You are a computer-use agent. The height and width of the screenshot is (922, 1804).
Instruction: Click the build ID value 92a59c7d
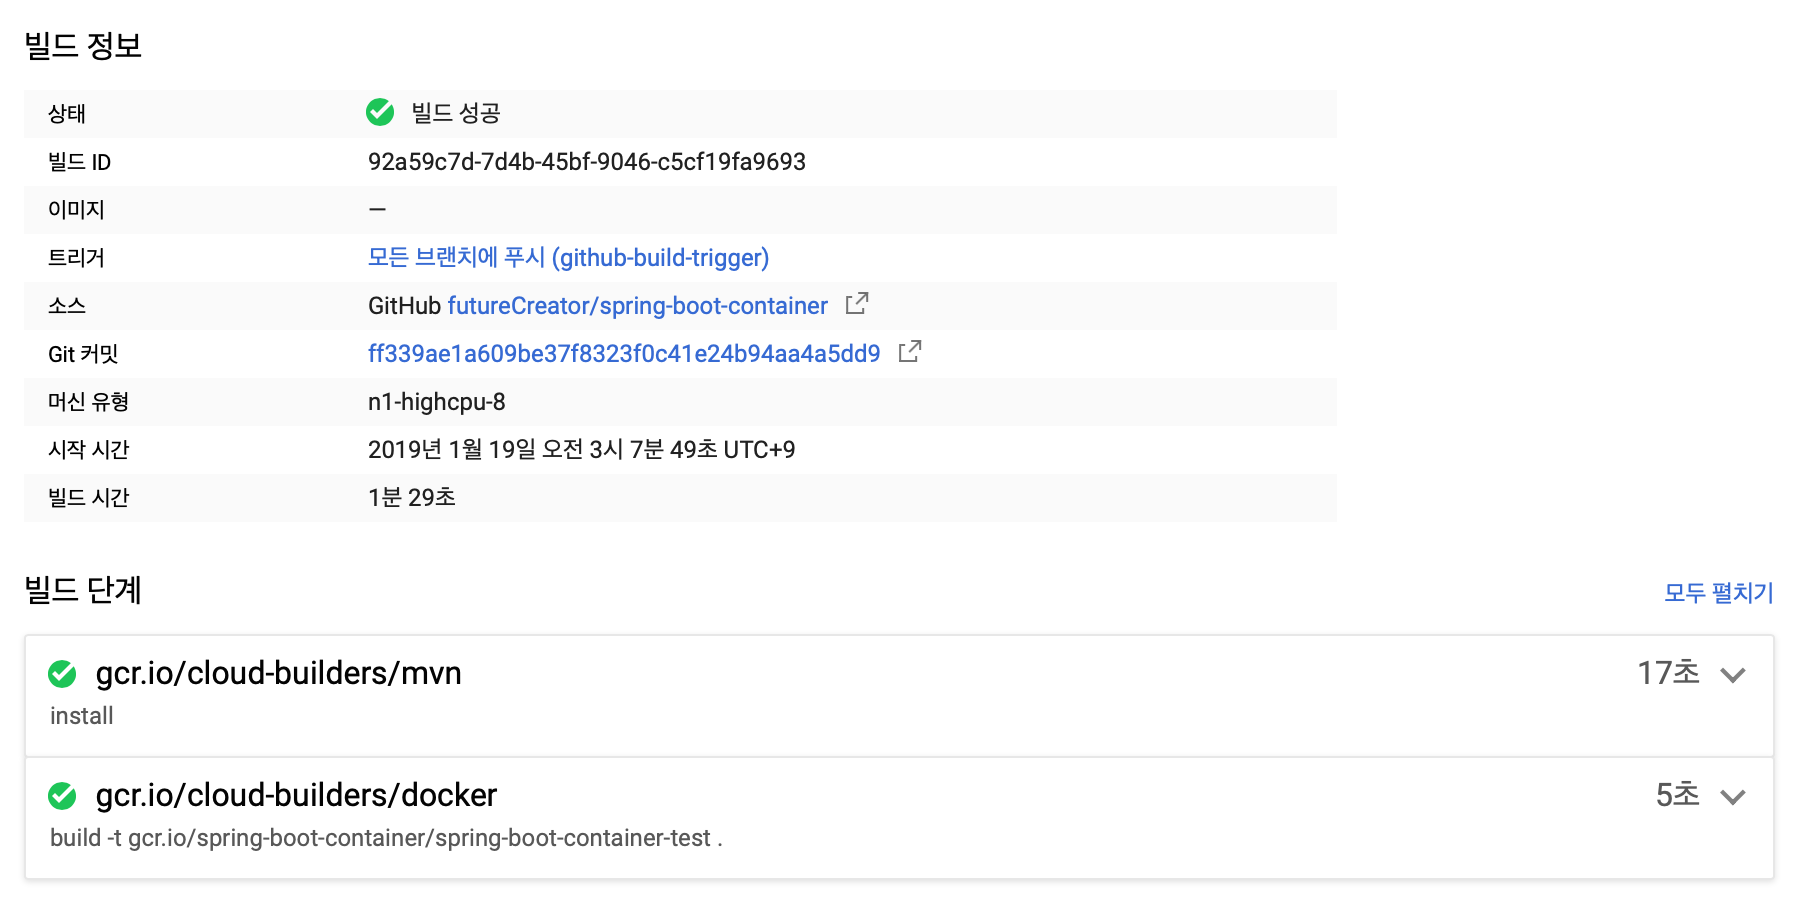click(x=586, y=162)
